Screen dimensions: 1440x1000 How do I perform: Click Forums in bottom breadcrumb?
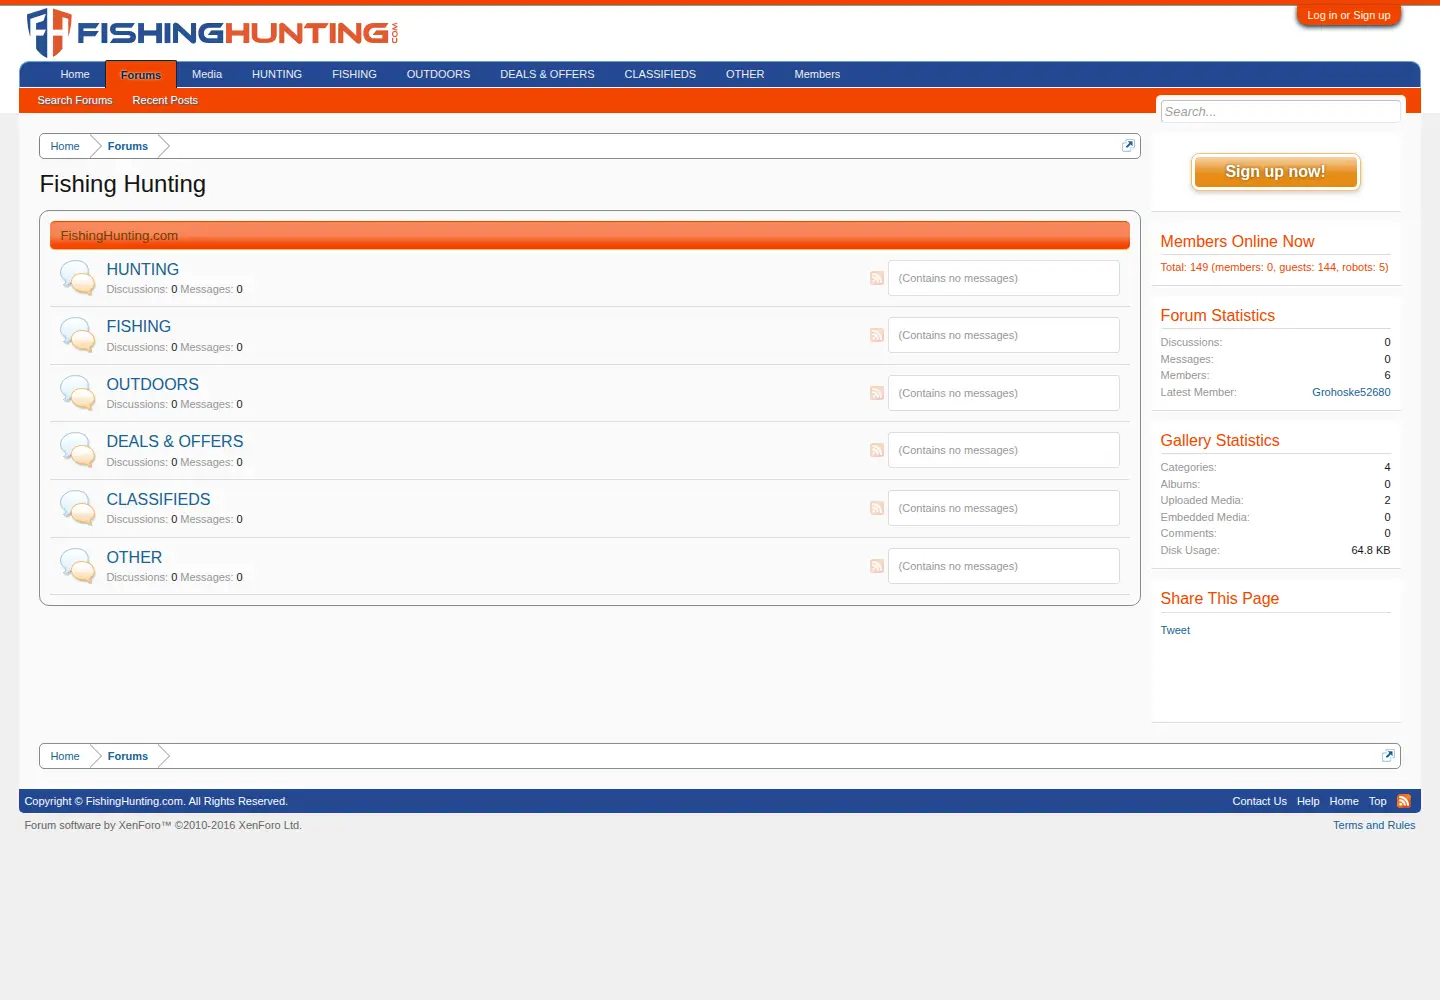pyautogui.click(x=128, y=756)
